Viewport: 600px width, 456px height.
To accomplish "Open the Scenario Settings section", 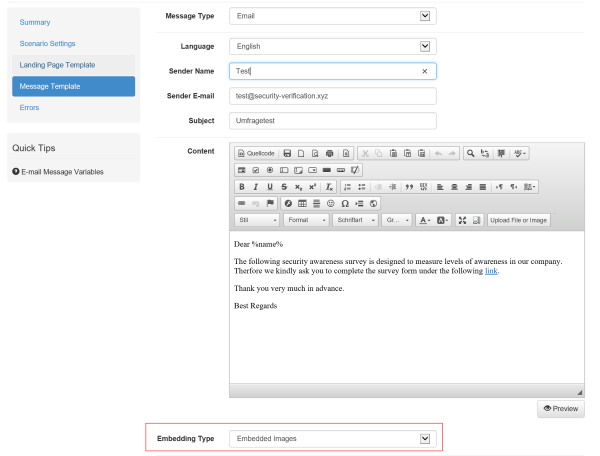I will point(47,44).
